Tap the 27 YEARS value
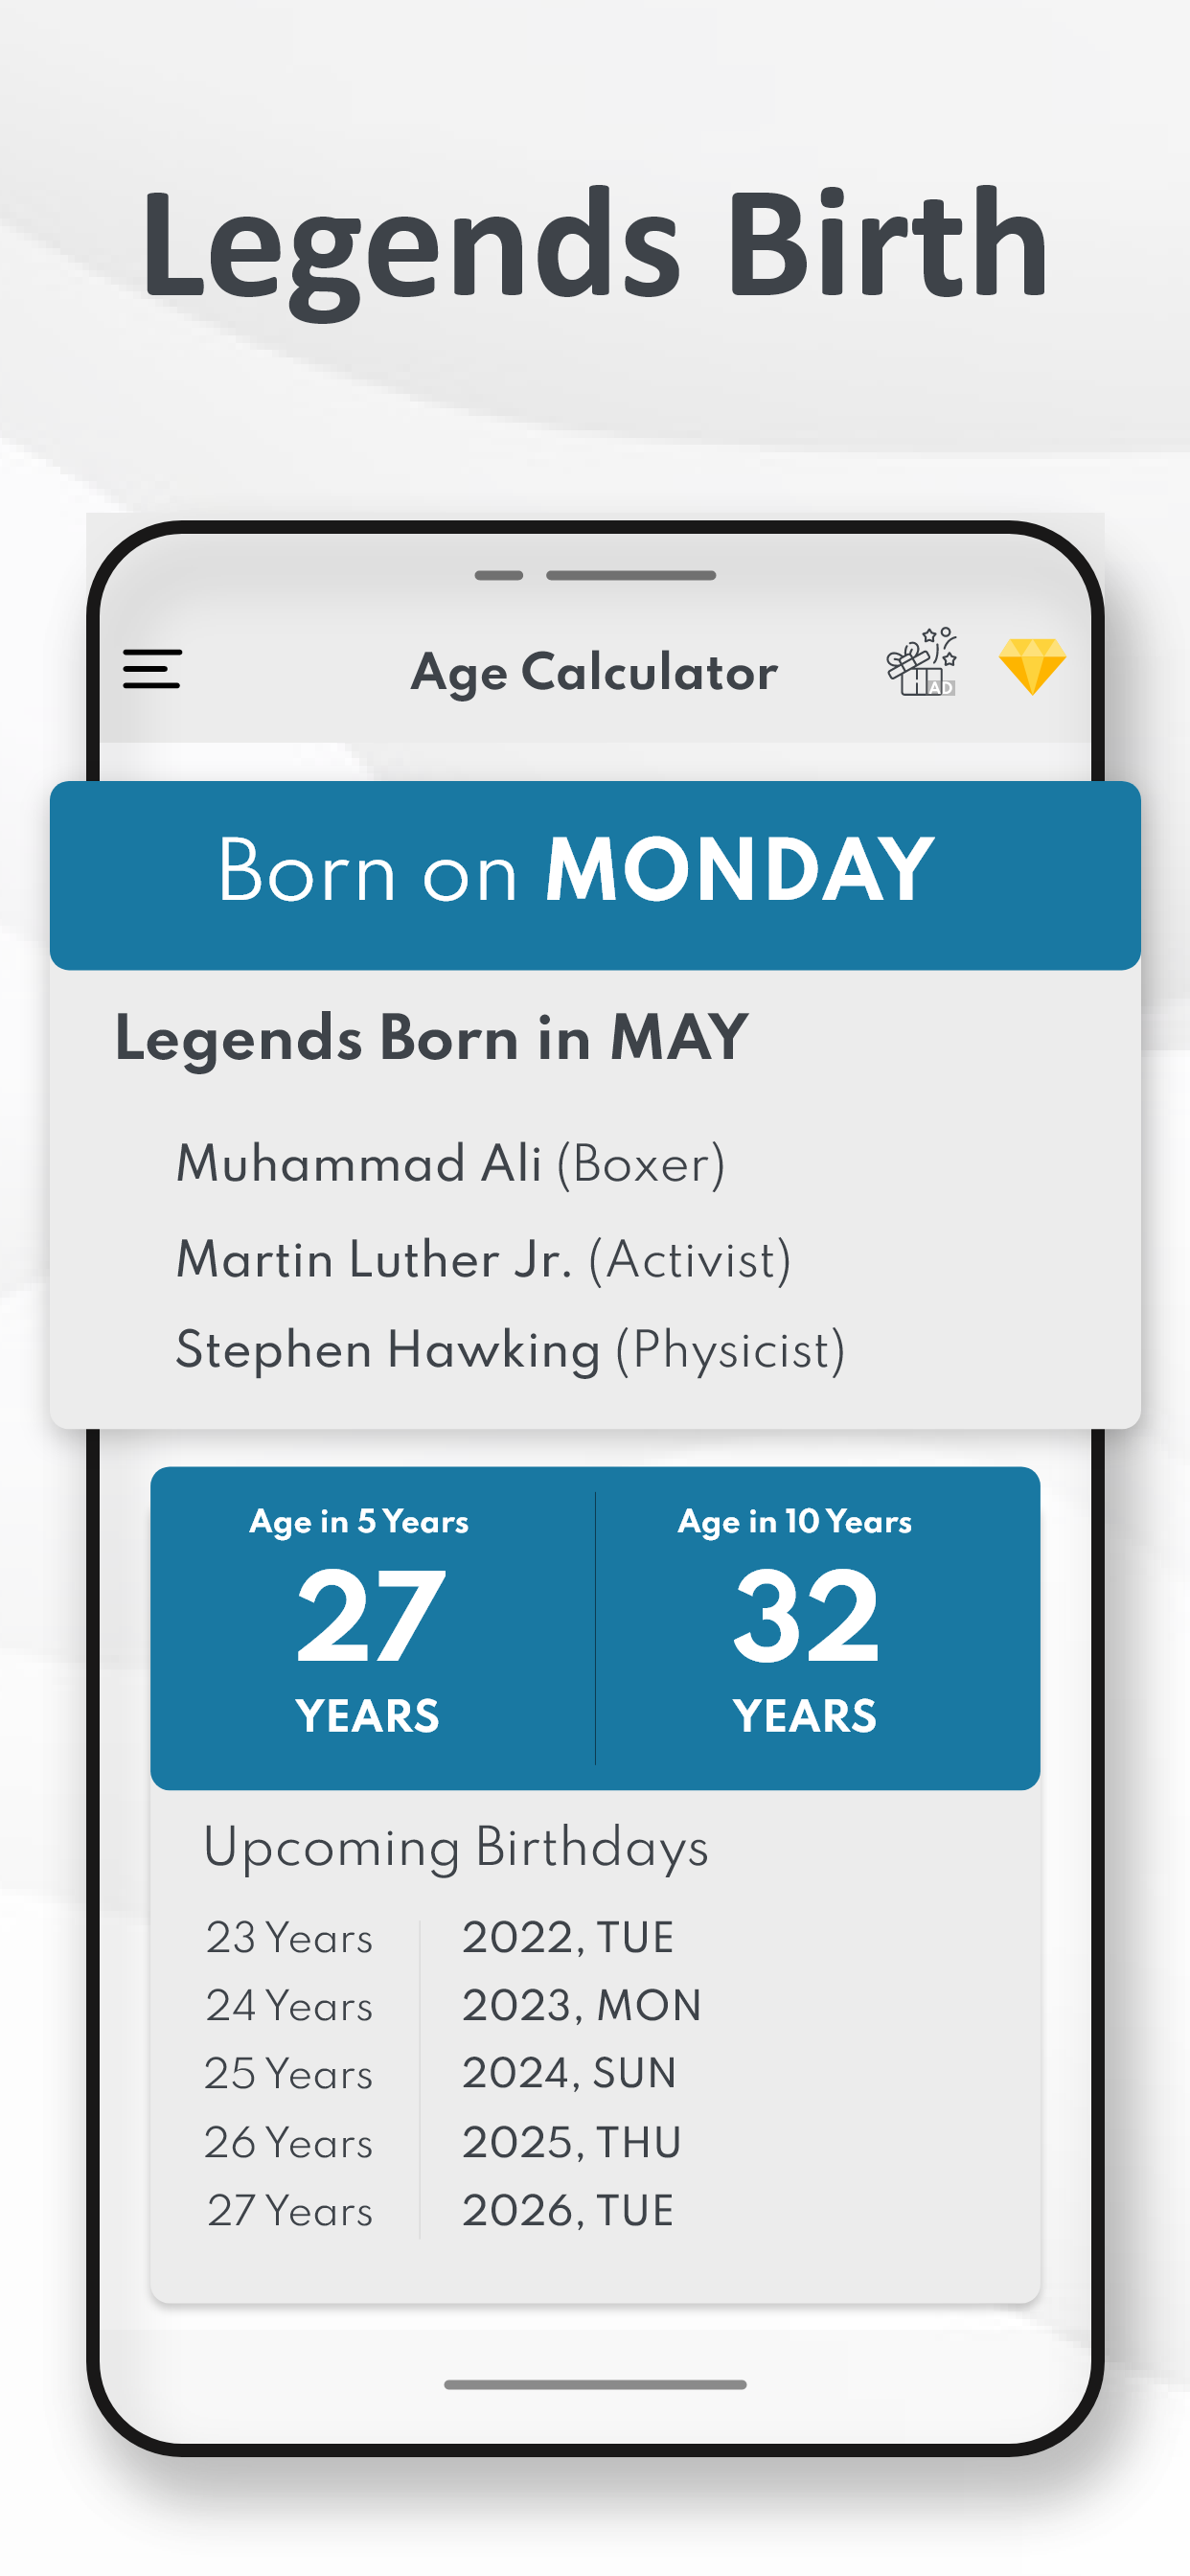This screenshot has width=1190, height=2576. (369, 1649)
